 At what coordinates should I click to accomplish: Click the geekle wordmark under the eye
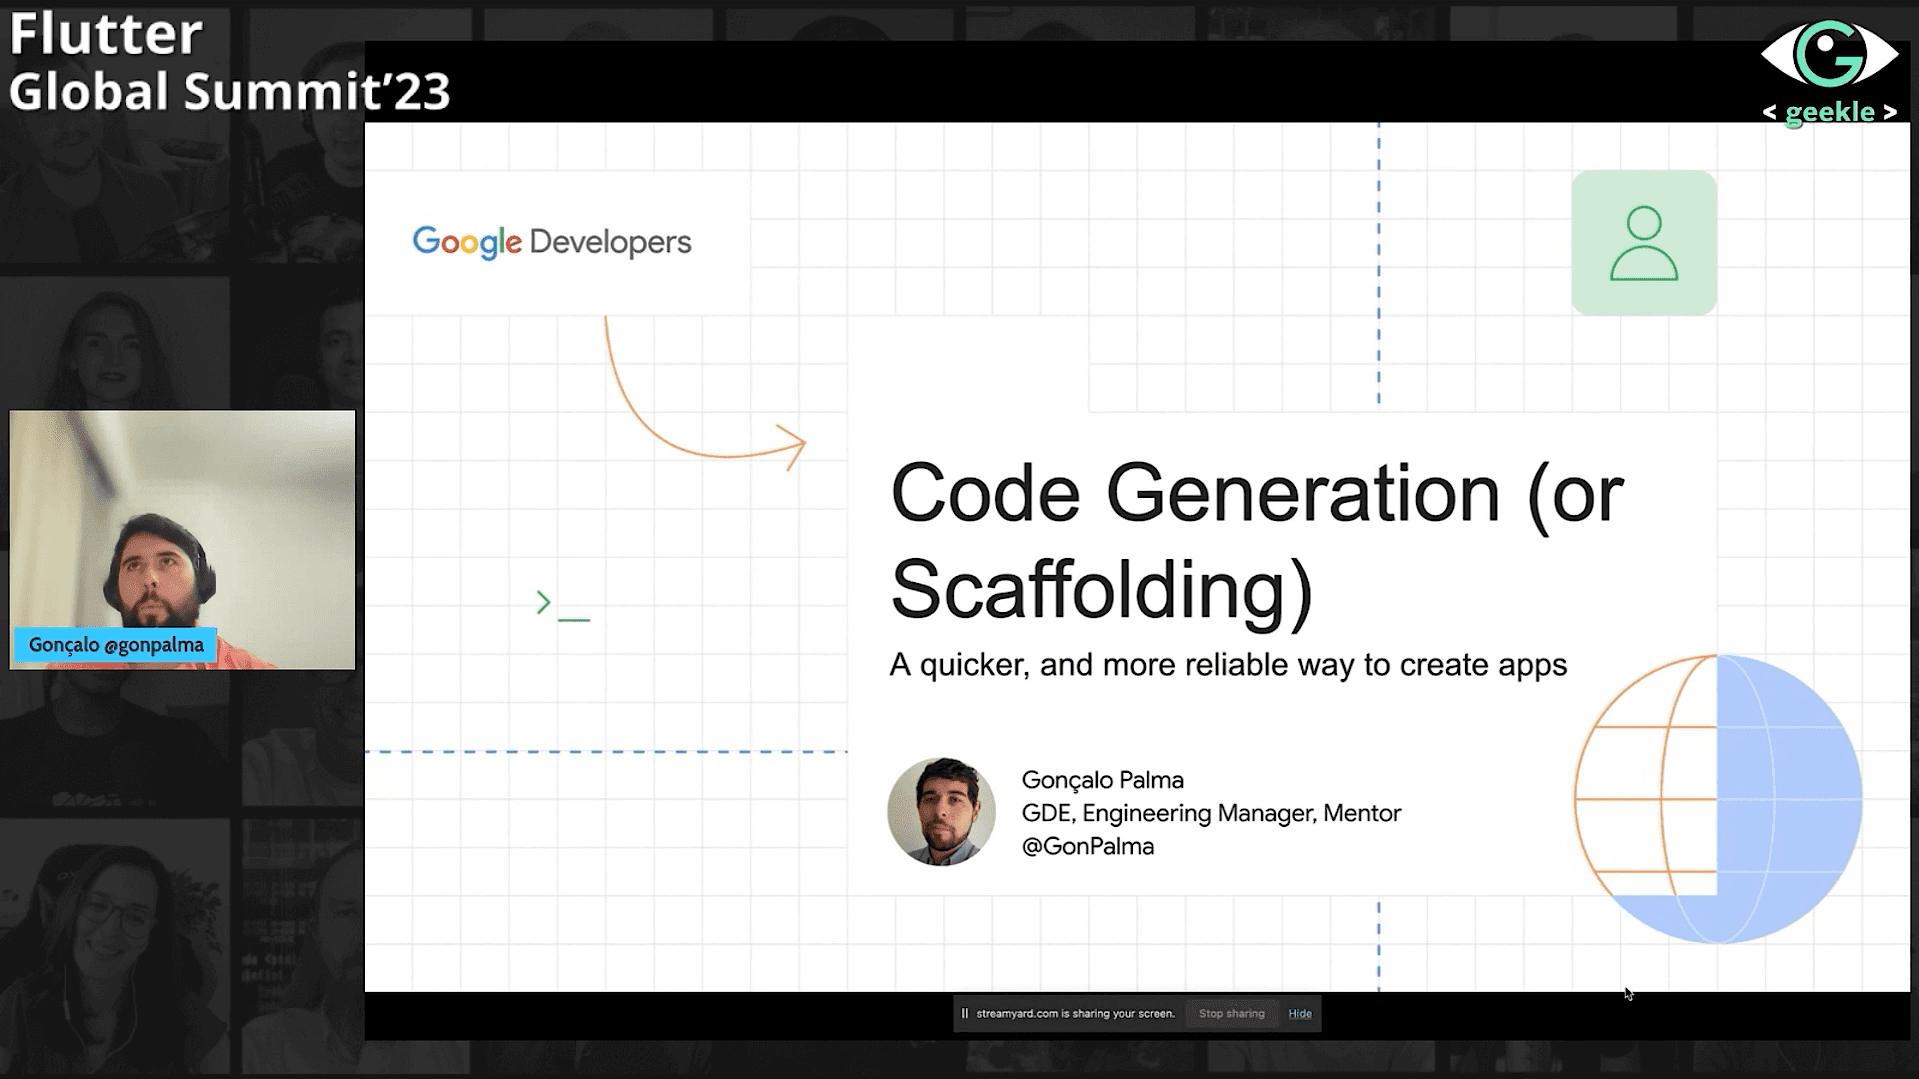click(1829, 111)
